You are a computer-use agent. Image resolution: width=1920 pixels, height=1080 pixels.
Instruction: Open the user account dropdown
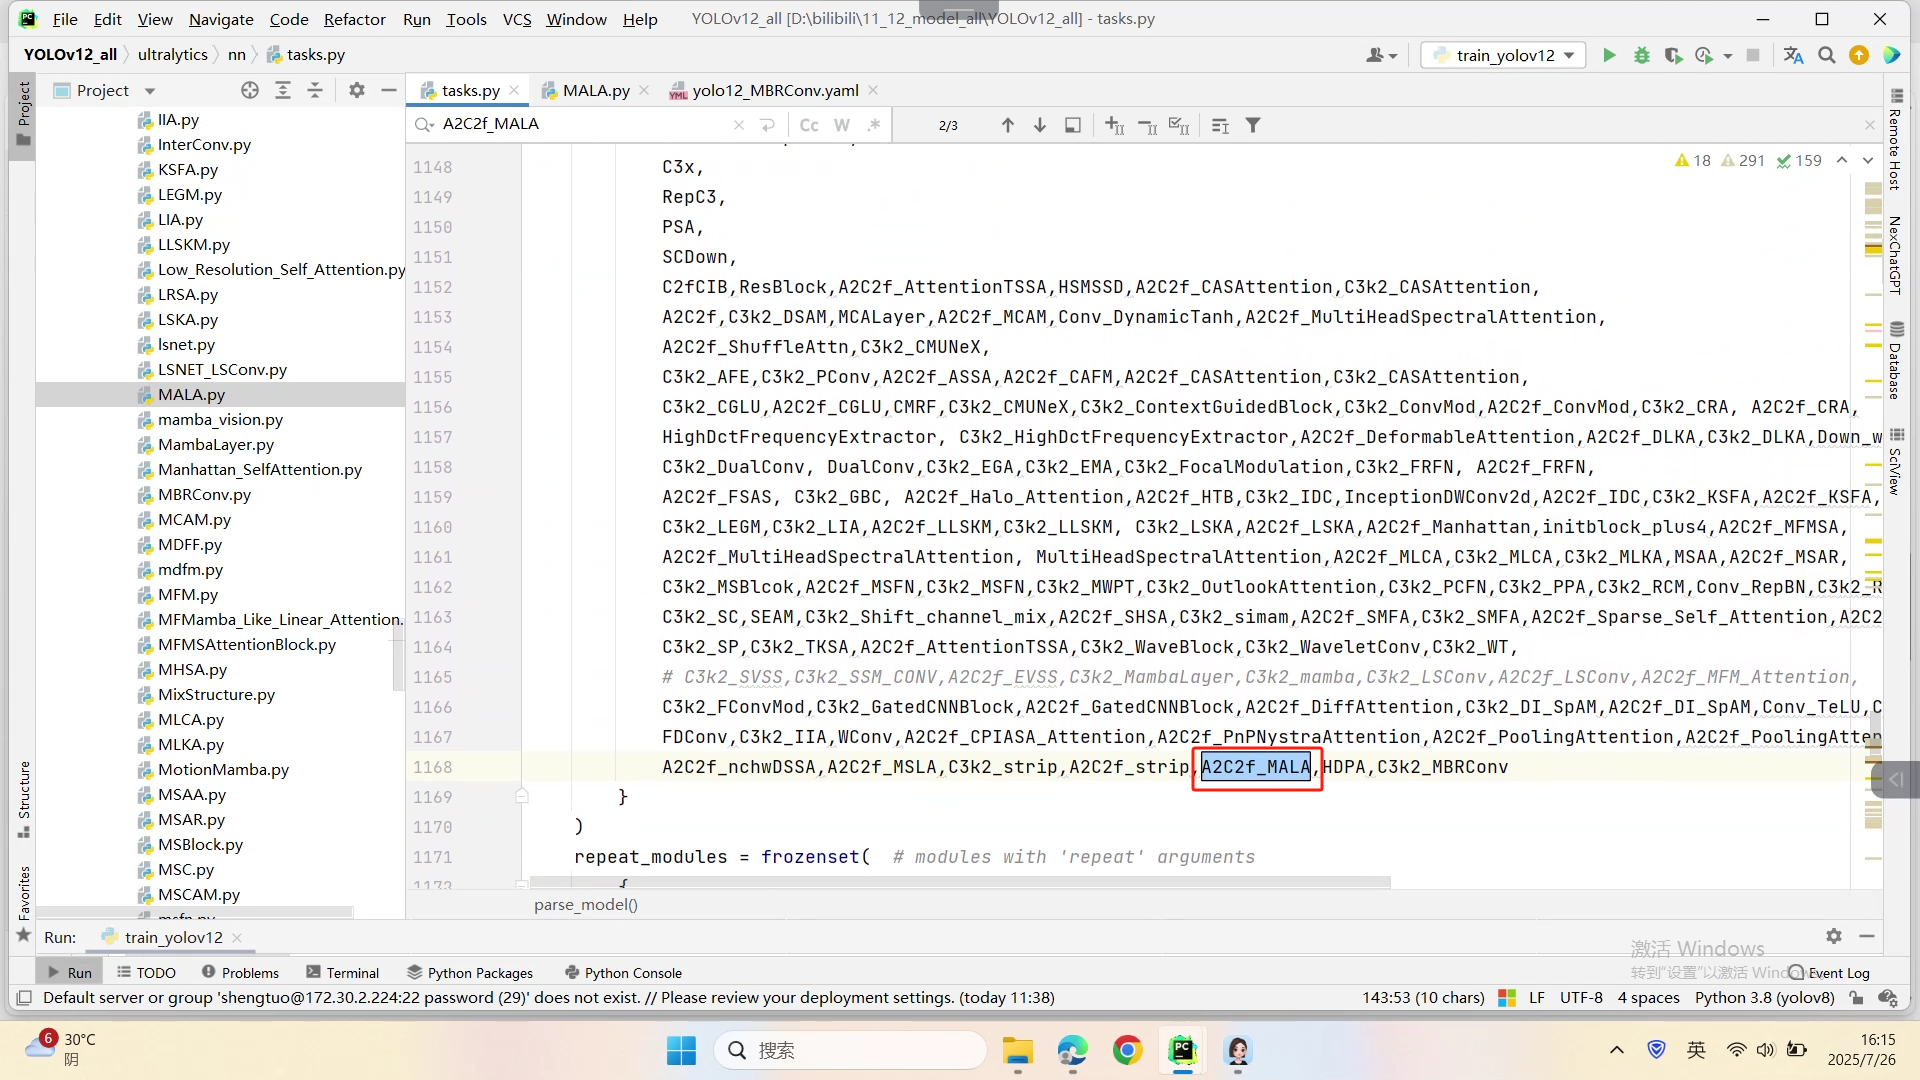coord(1381,56)
